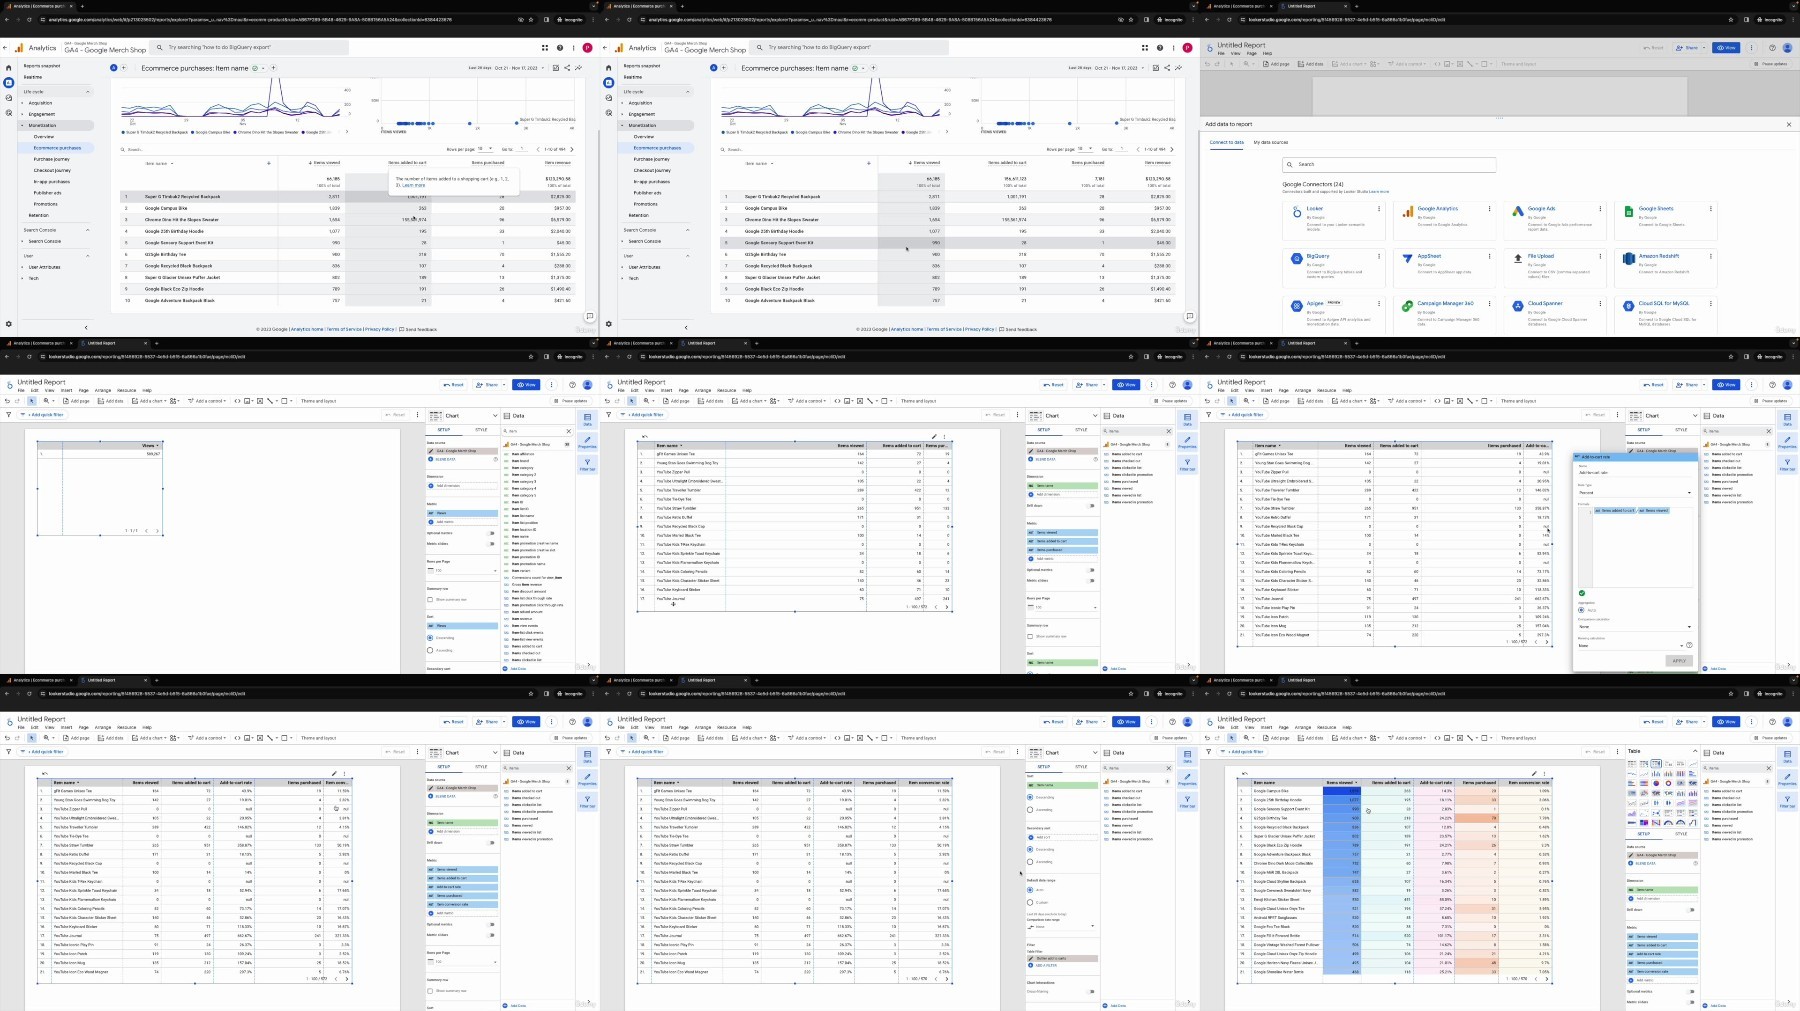1800x1011 pixels.
Task: Select the Auto aggregation radio in field editor
Action: tap(1581, 610)
